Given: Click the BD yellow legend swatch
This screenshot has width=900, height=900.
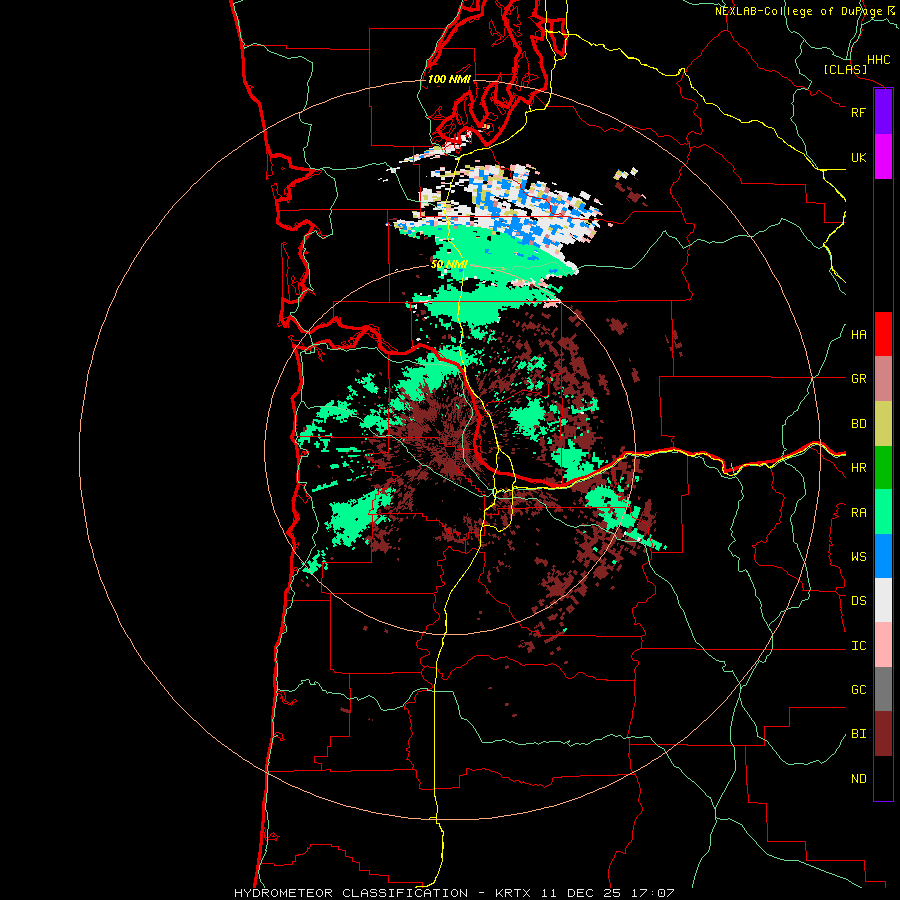Looking at the screenshot, I should coord(883,424).
